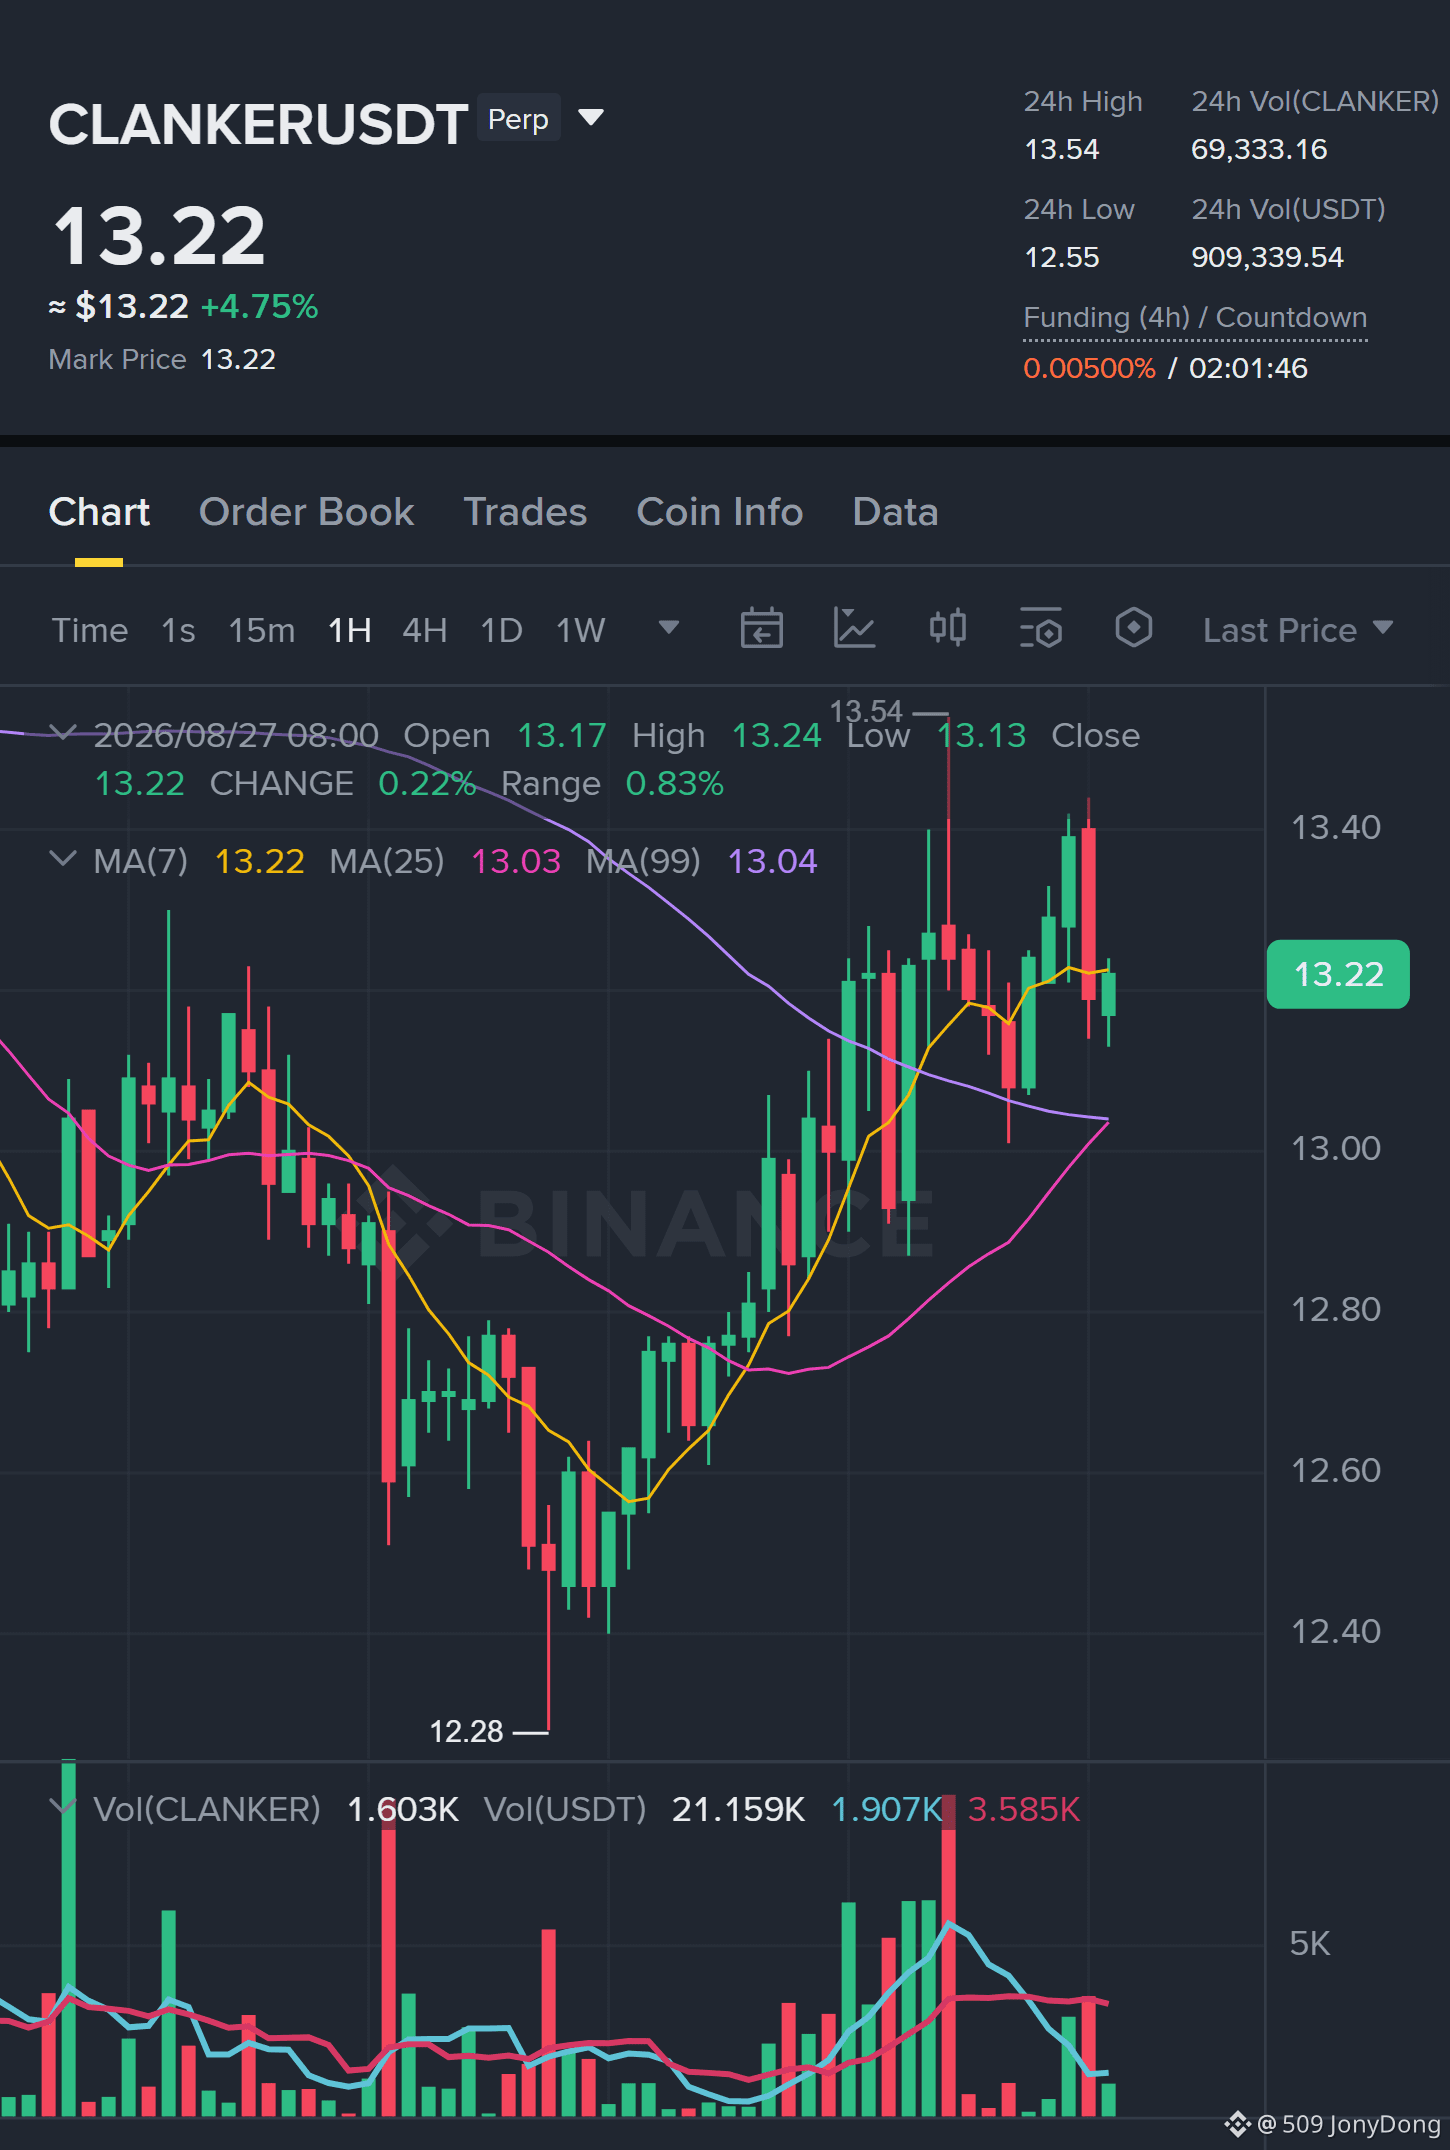This screenshot has width=1450, height=2150.
Task: Collapse the MA indicator legend chevron
Action: point(63,859)
